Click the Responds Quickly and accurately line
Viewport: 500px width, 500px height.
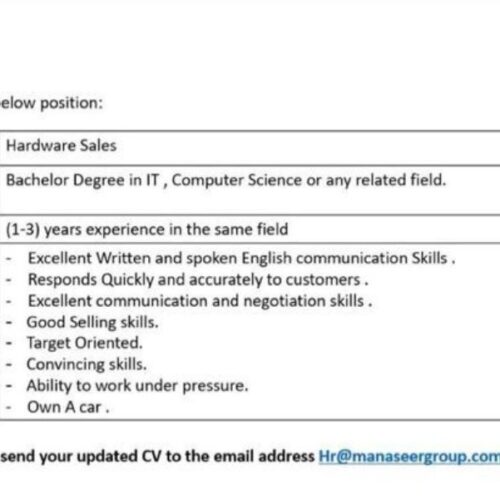[x=198, y=280]
